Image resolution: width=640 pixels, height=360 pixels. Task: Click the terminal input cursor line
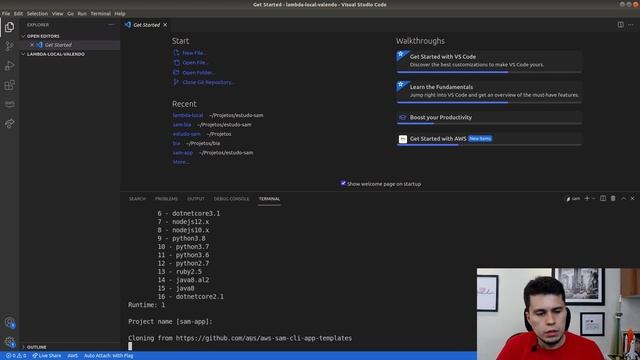pos(130,346)
